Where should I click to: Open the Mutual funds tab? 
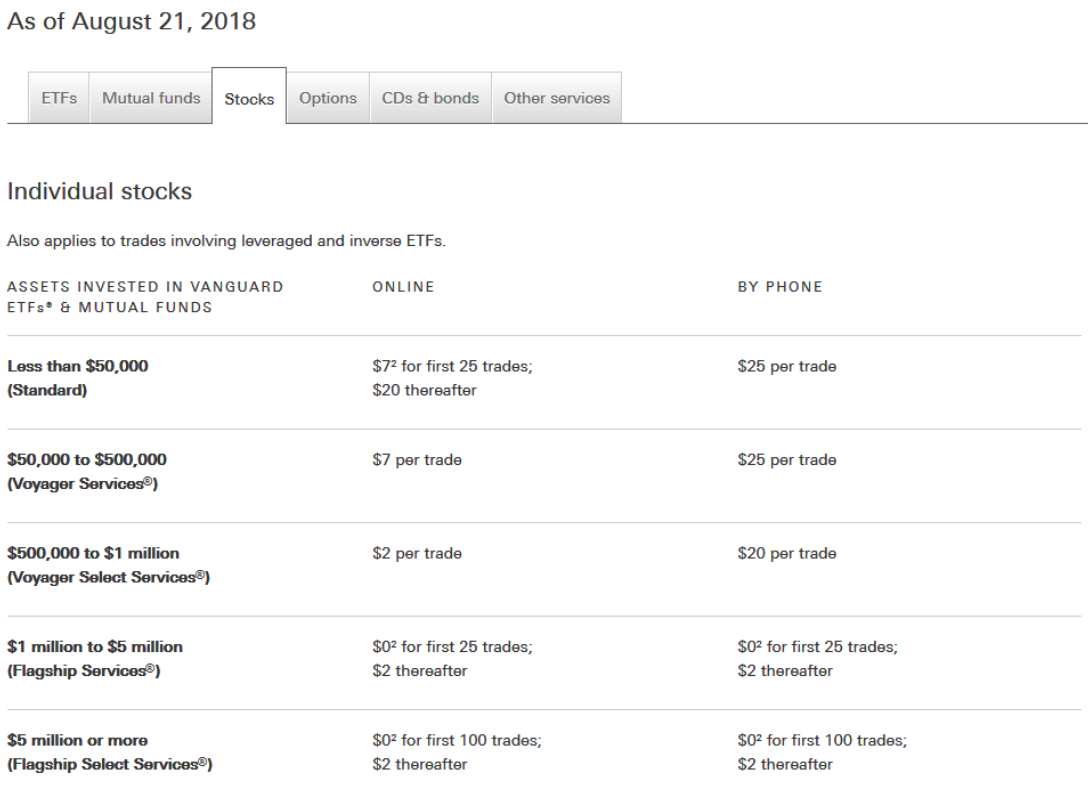point(151,98)
